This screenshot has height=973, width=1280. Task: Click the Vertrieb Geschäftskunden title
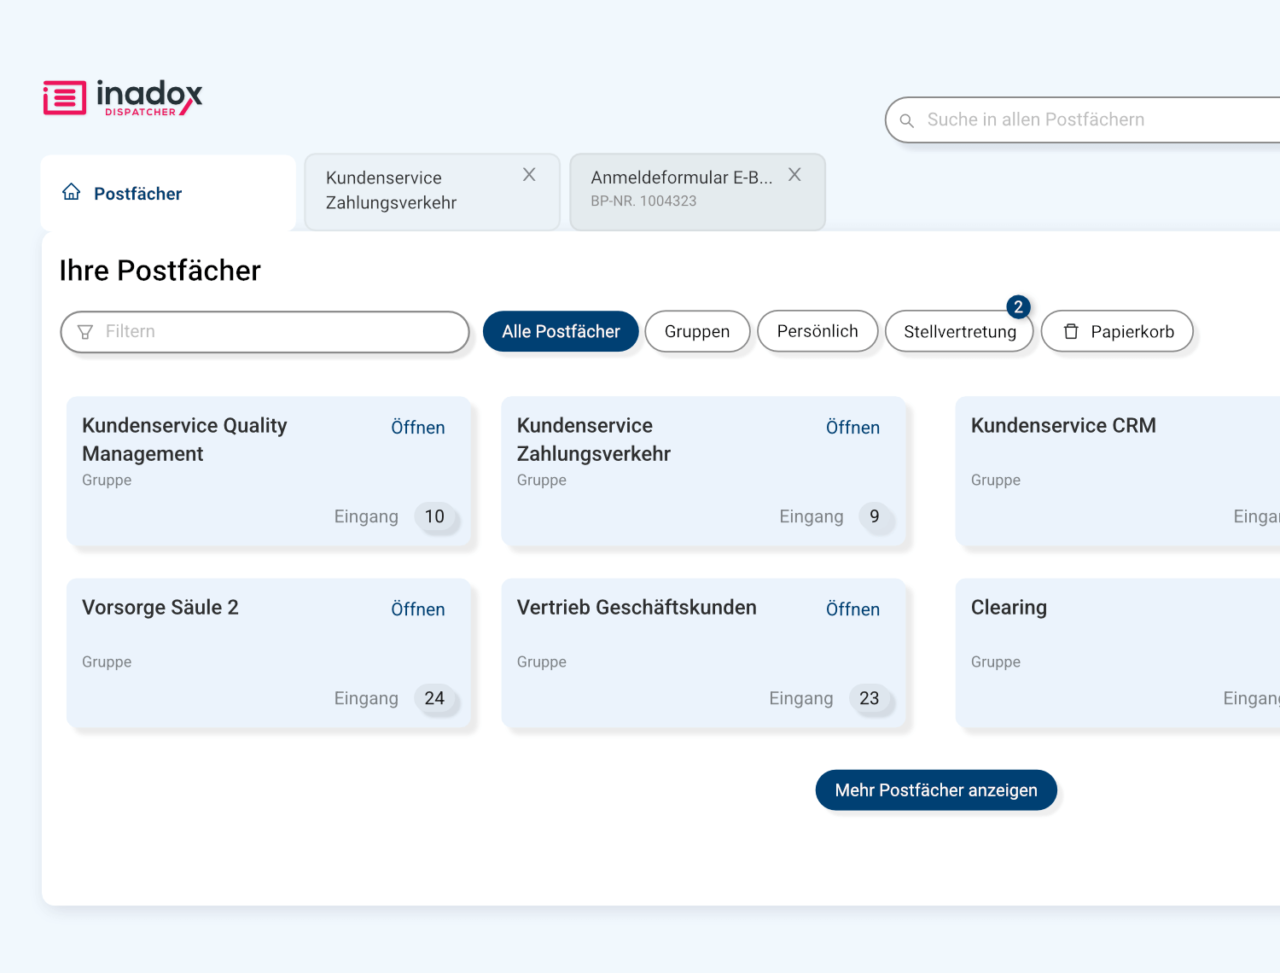[x=637, y=608]
